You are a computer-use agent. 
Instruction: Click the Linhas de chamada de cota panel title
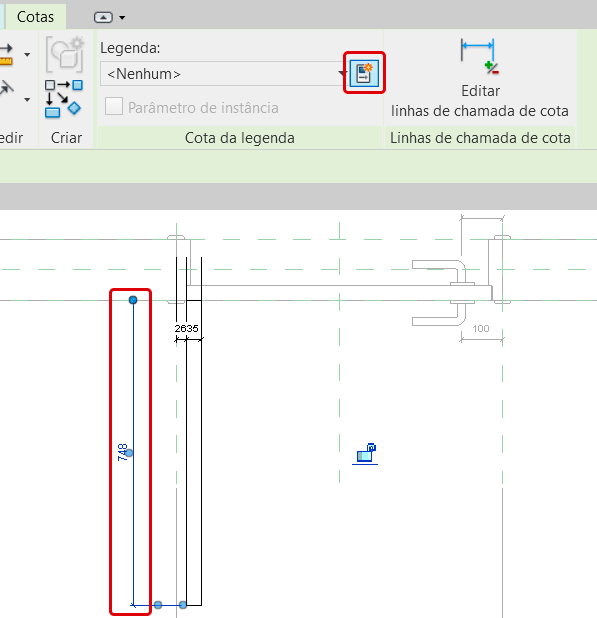[x=480, y=138]
